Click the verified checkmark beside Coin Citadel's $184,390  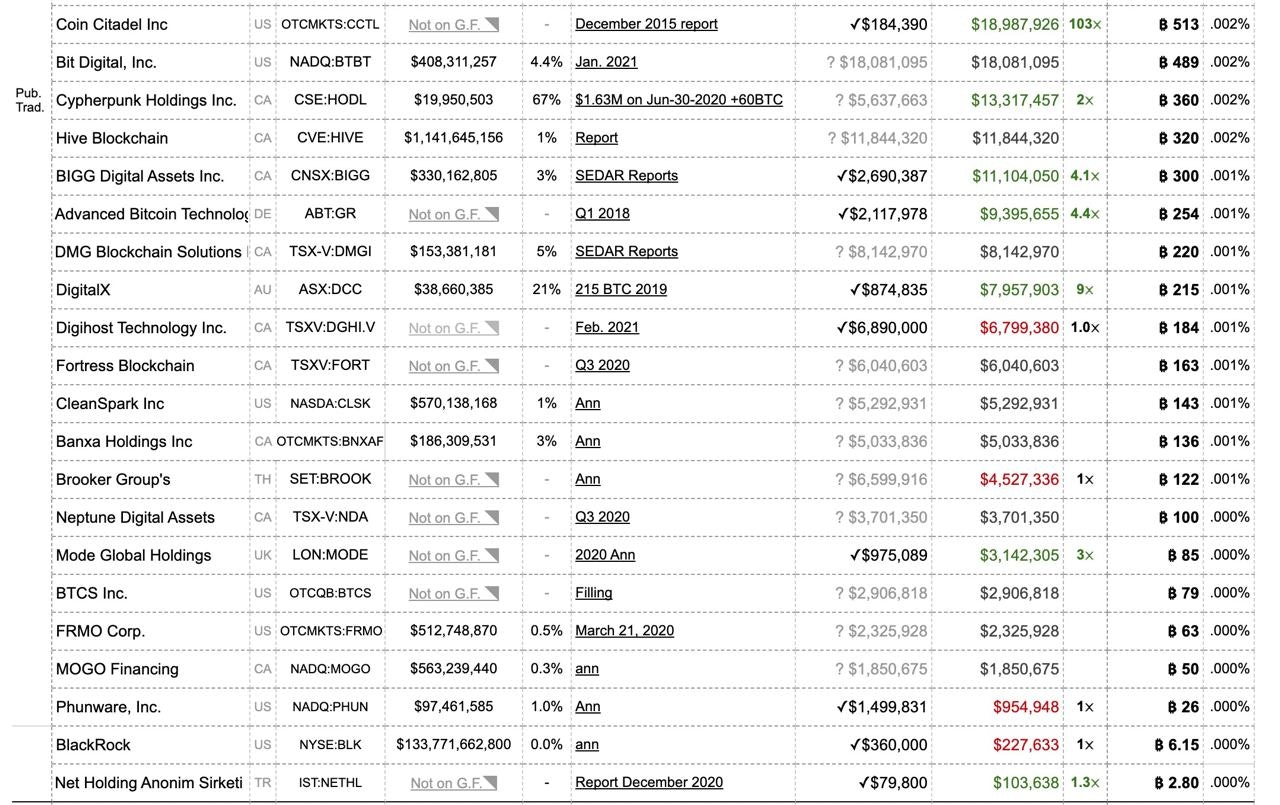(855, 23)
